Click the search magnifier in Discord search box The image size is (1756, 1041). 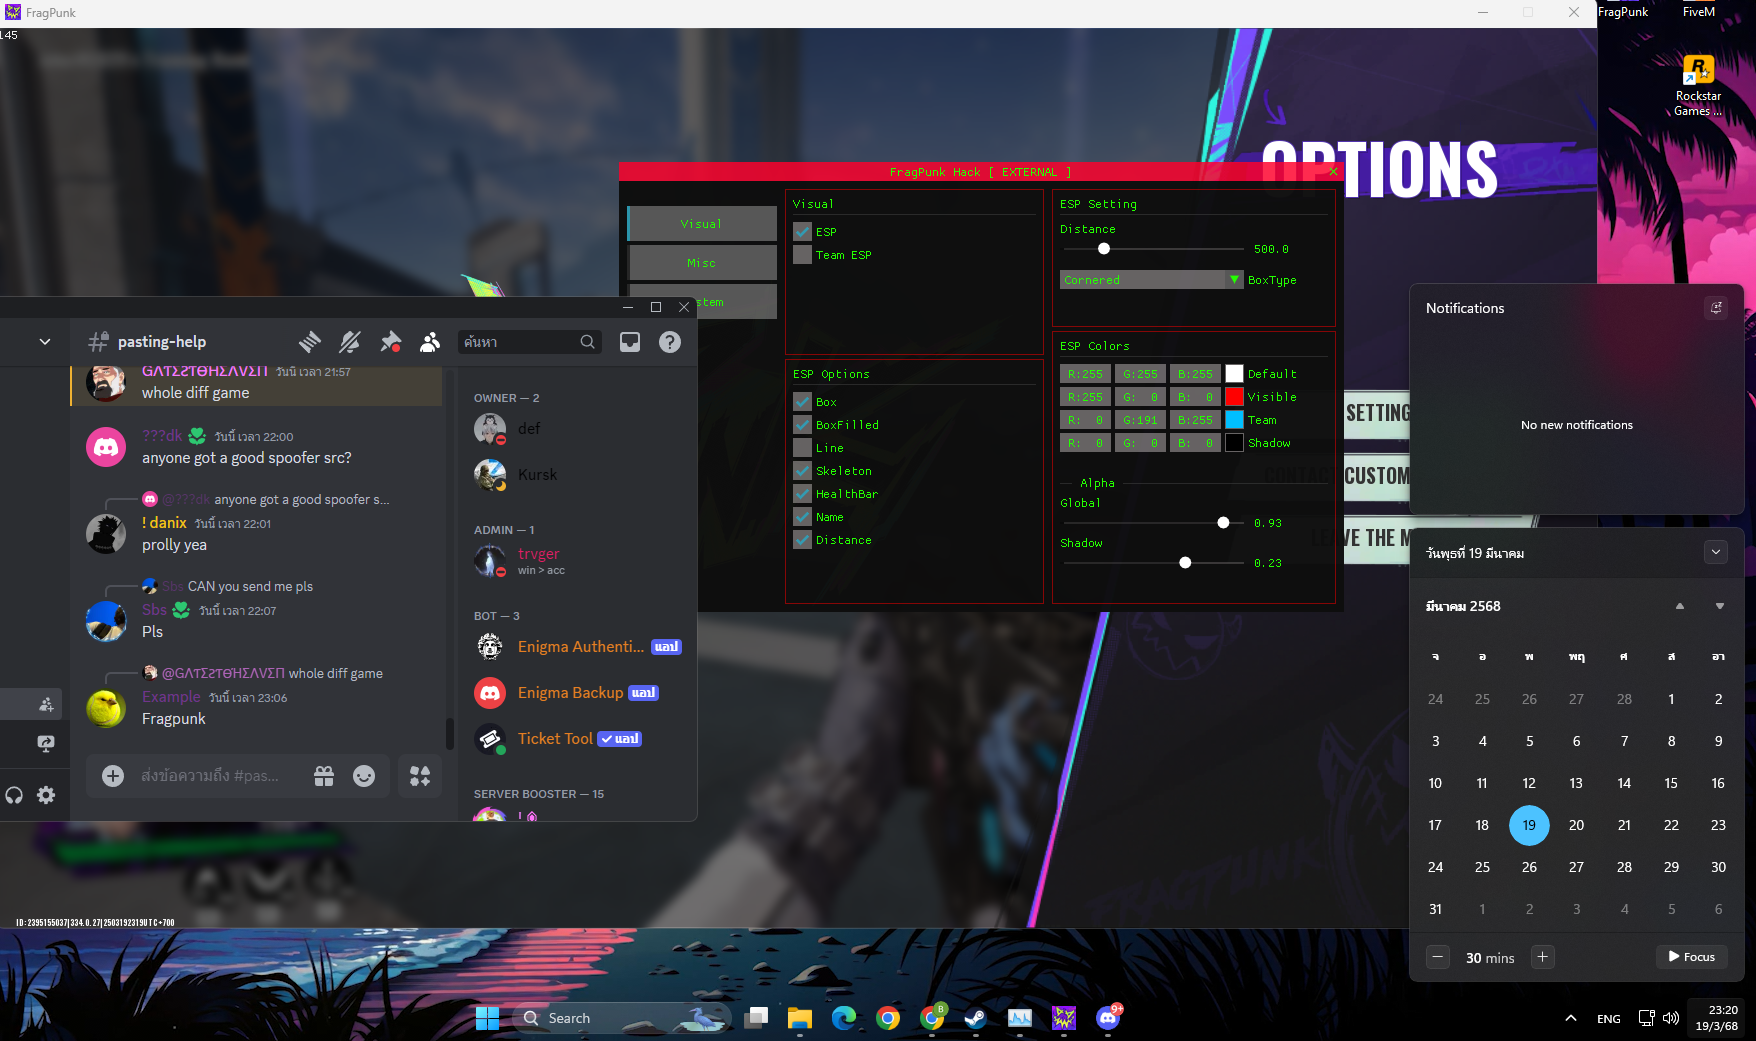tap(587, 342)
